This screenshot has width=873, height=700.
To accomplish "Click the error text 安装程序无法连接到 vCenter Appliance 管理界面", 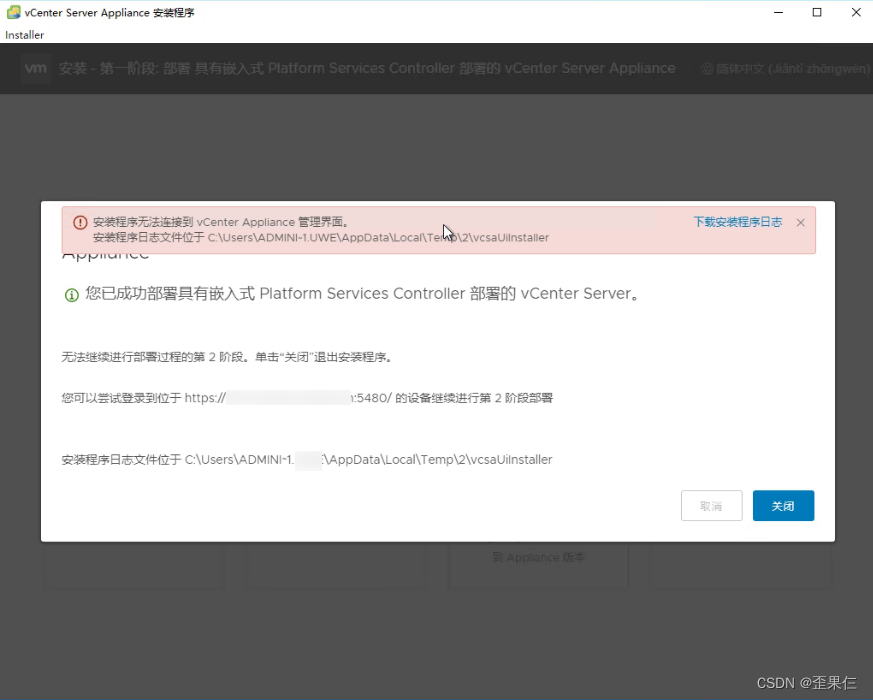I will point(222,222).
